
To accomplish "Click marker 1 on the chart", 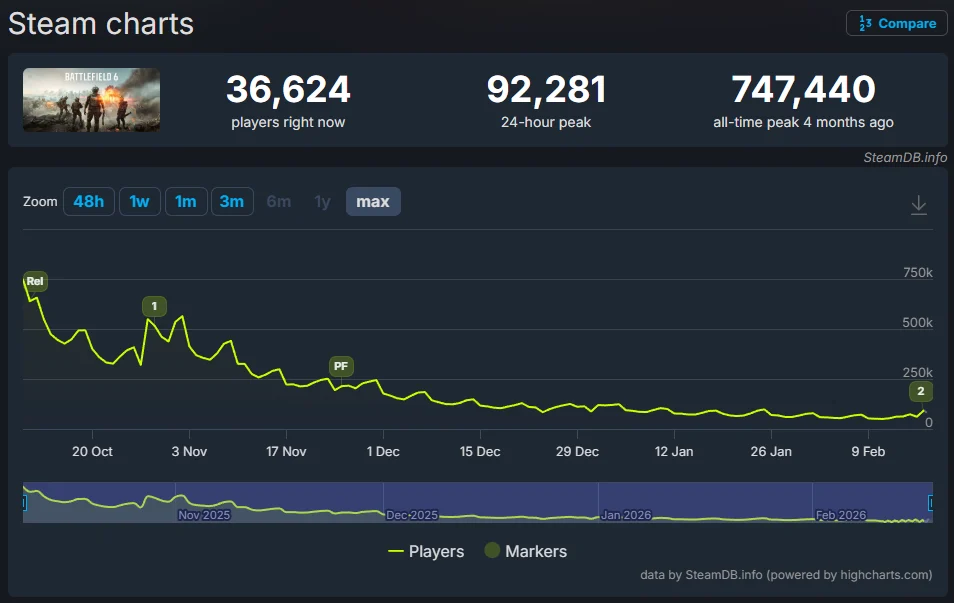I will pos(154,306).
